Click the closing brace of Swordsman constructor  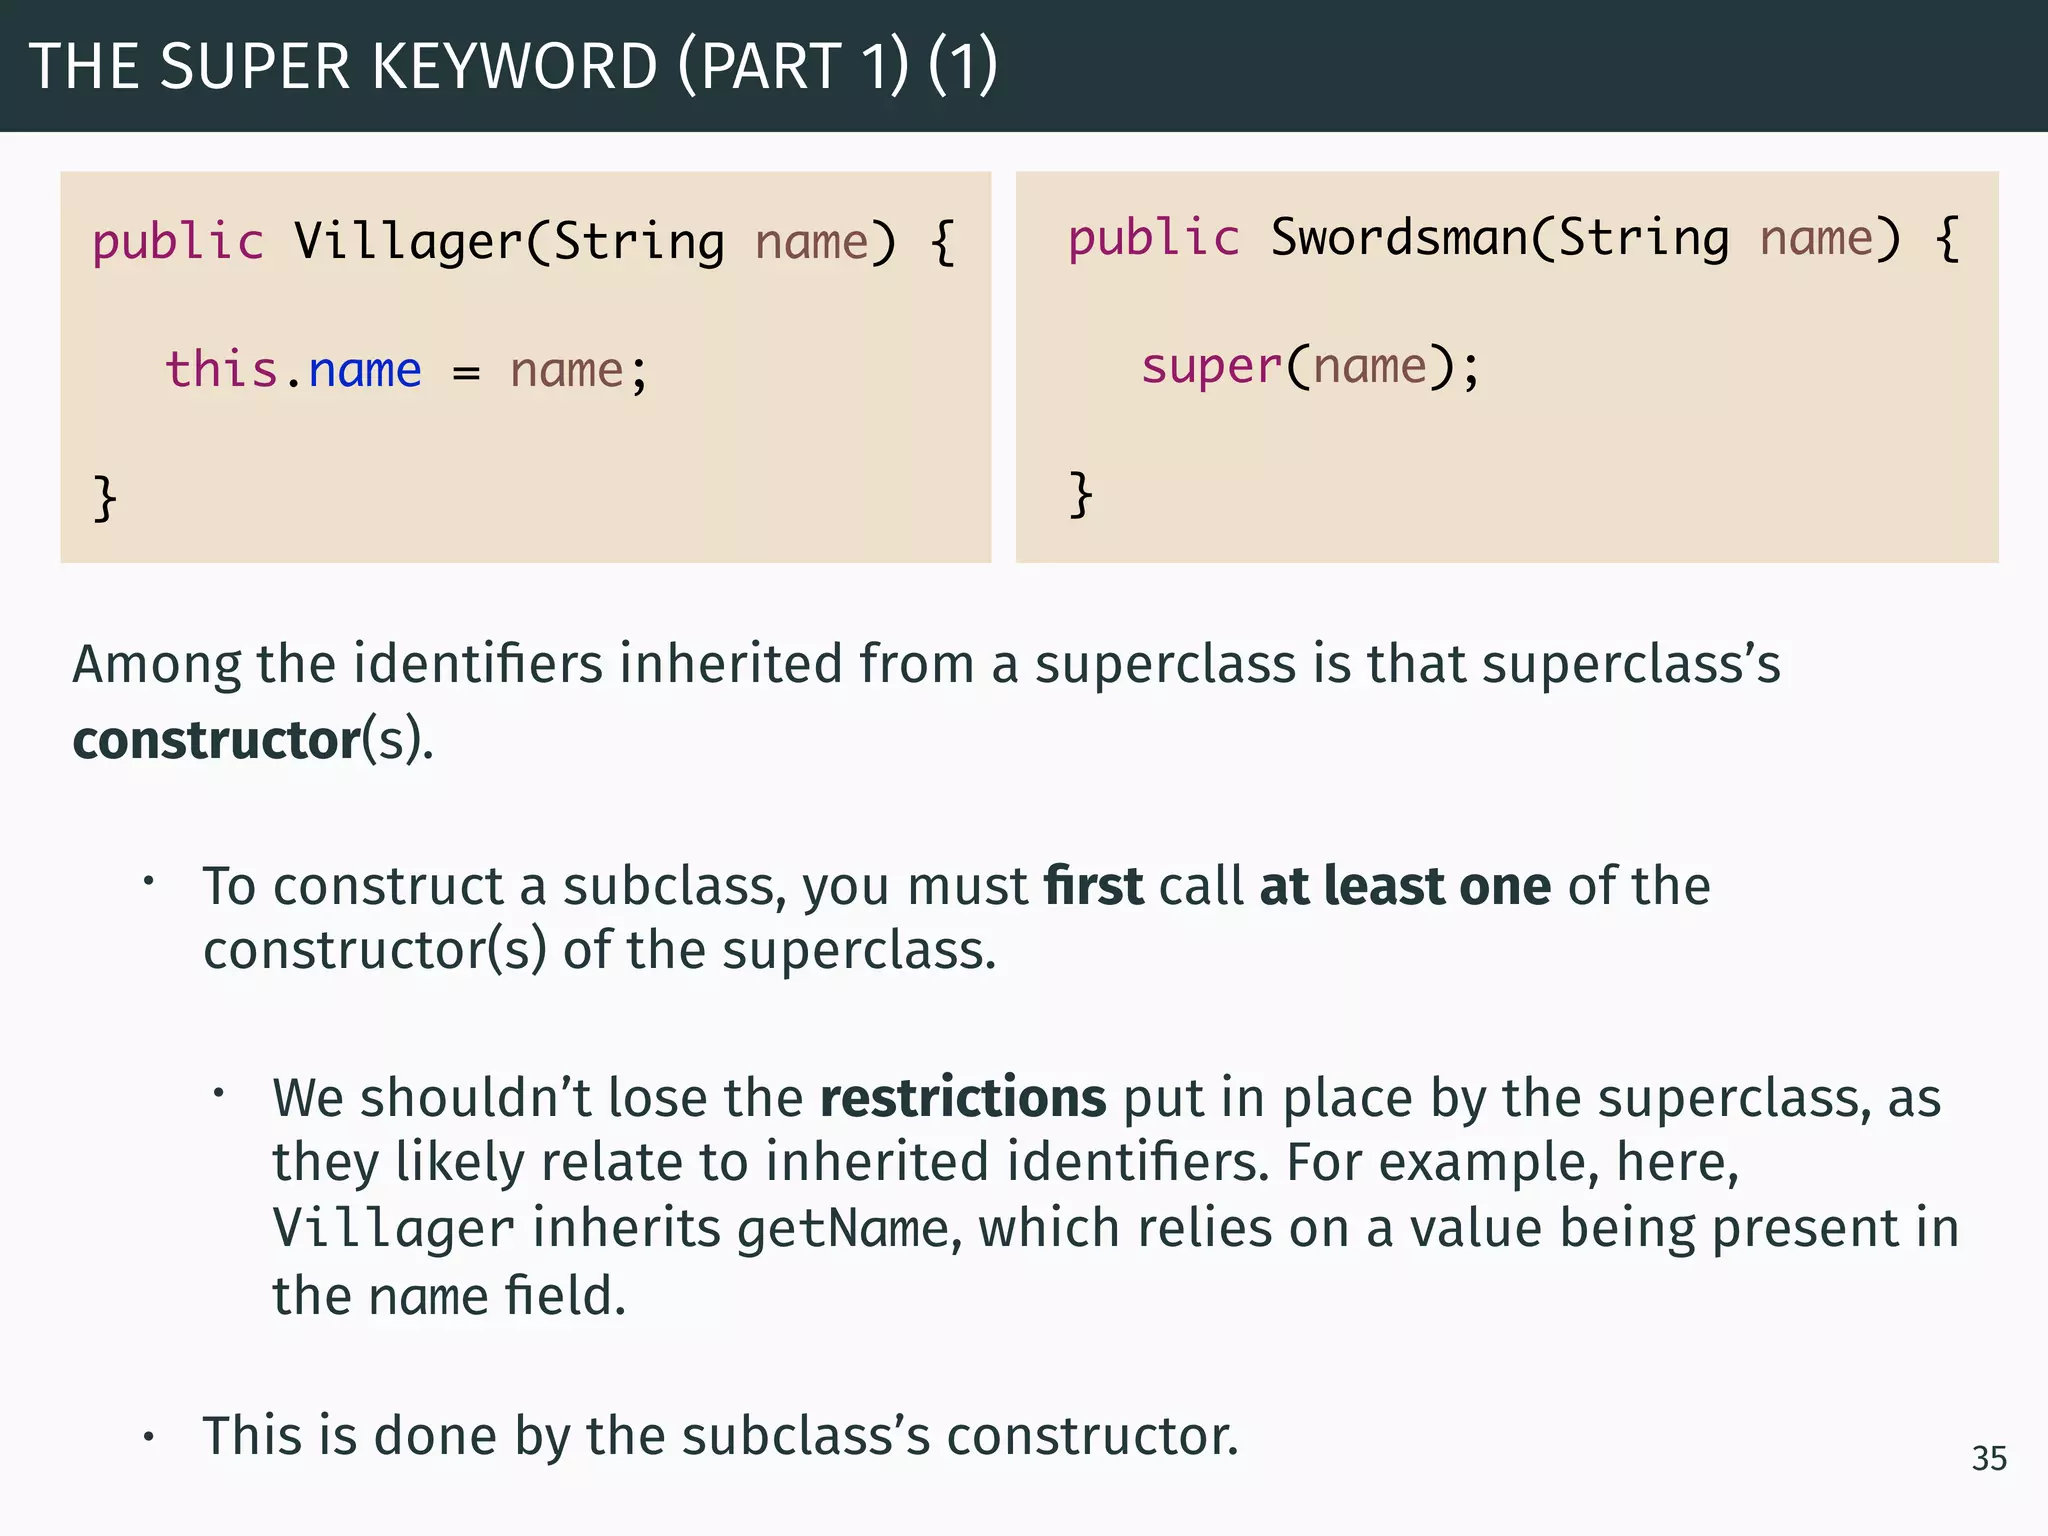click(x=1080, y=494)
